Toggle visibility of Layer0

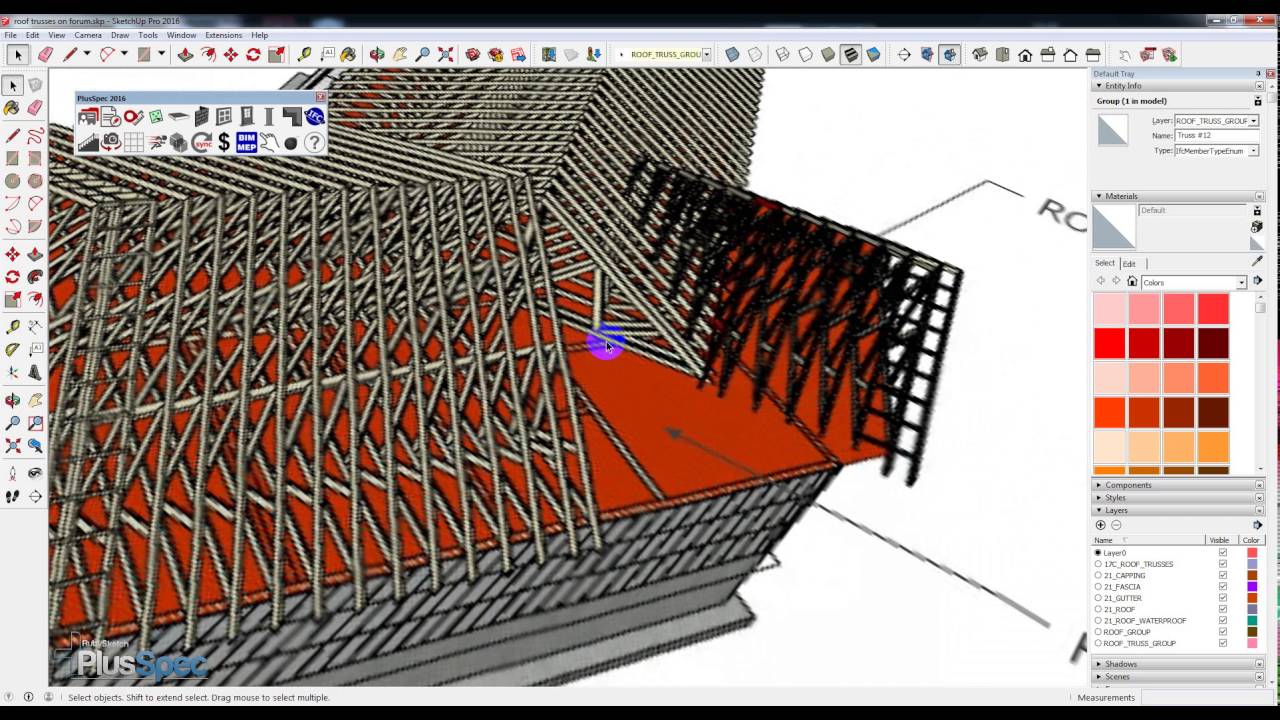coord(1223,553)
